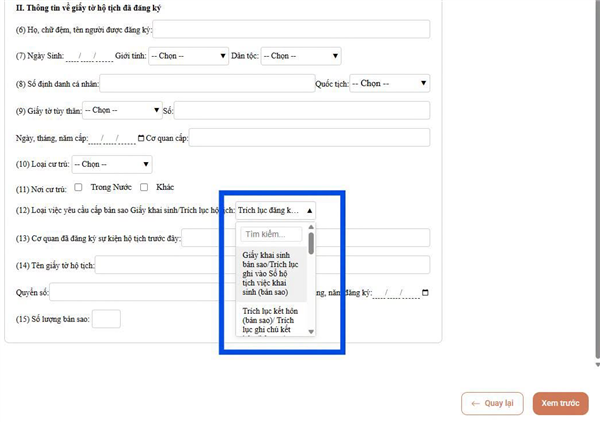Viewport: 600px width, 423px height.
Task: Click the Xem trước button
Action: [x=561, y=403]
